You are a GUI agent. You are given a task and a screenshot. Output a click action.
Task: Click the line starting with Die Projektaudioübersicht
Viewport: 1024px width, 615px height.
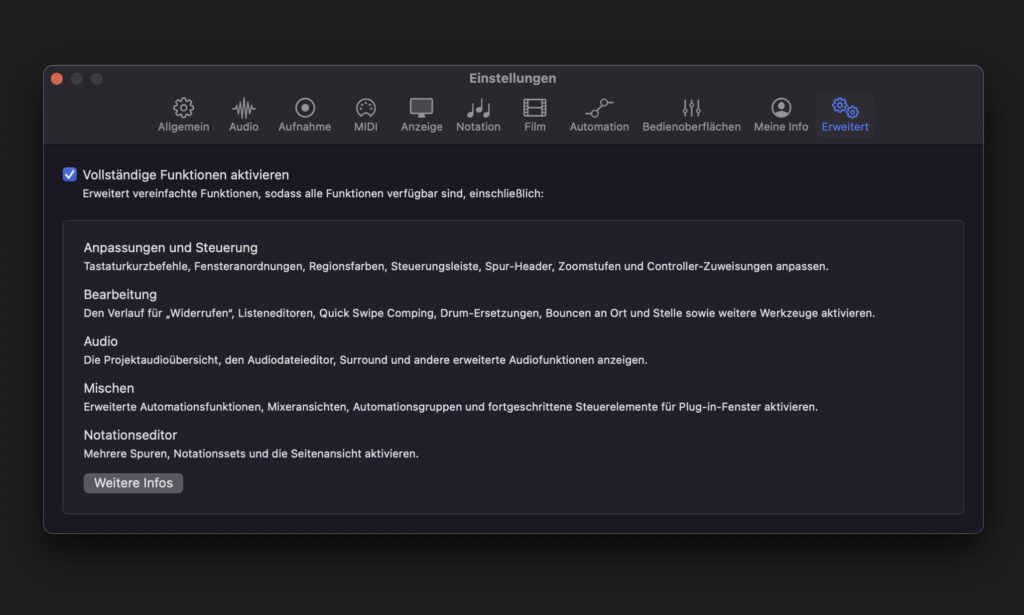(x=366, y=360)
